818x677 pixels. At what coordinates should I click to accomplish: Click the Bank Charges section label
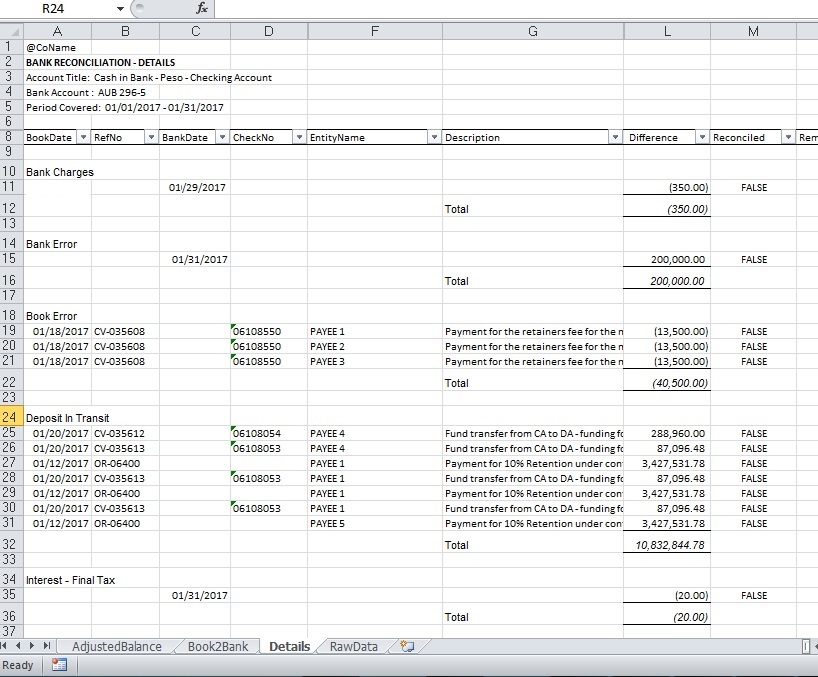(60, 172)
